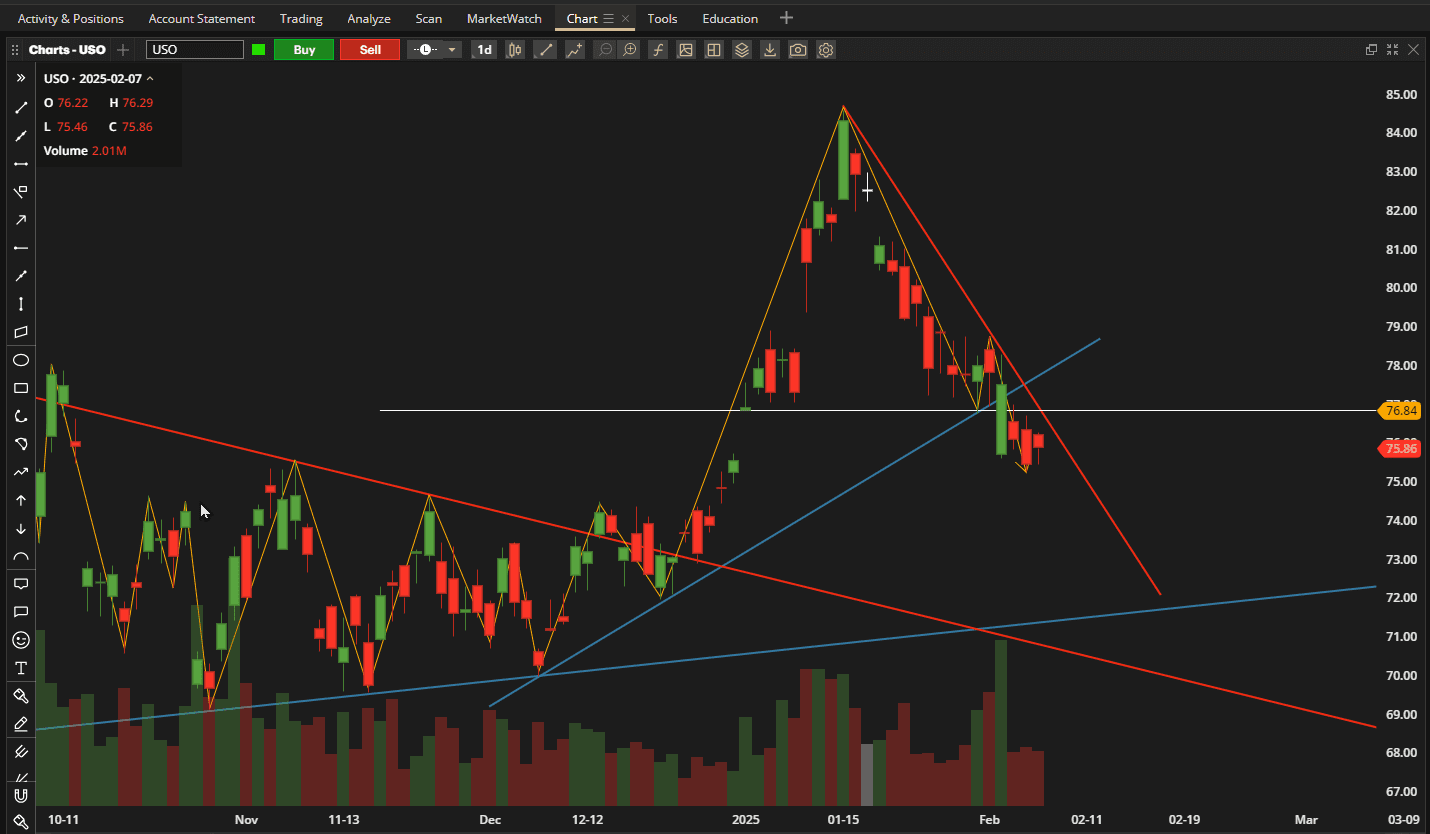Open the drawings toolbar line button
The height and width of the screenshot is (834, 1430).
pyautogui.click(x=545, y=49)
